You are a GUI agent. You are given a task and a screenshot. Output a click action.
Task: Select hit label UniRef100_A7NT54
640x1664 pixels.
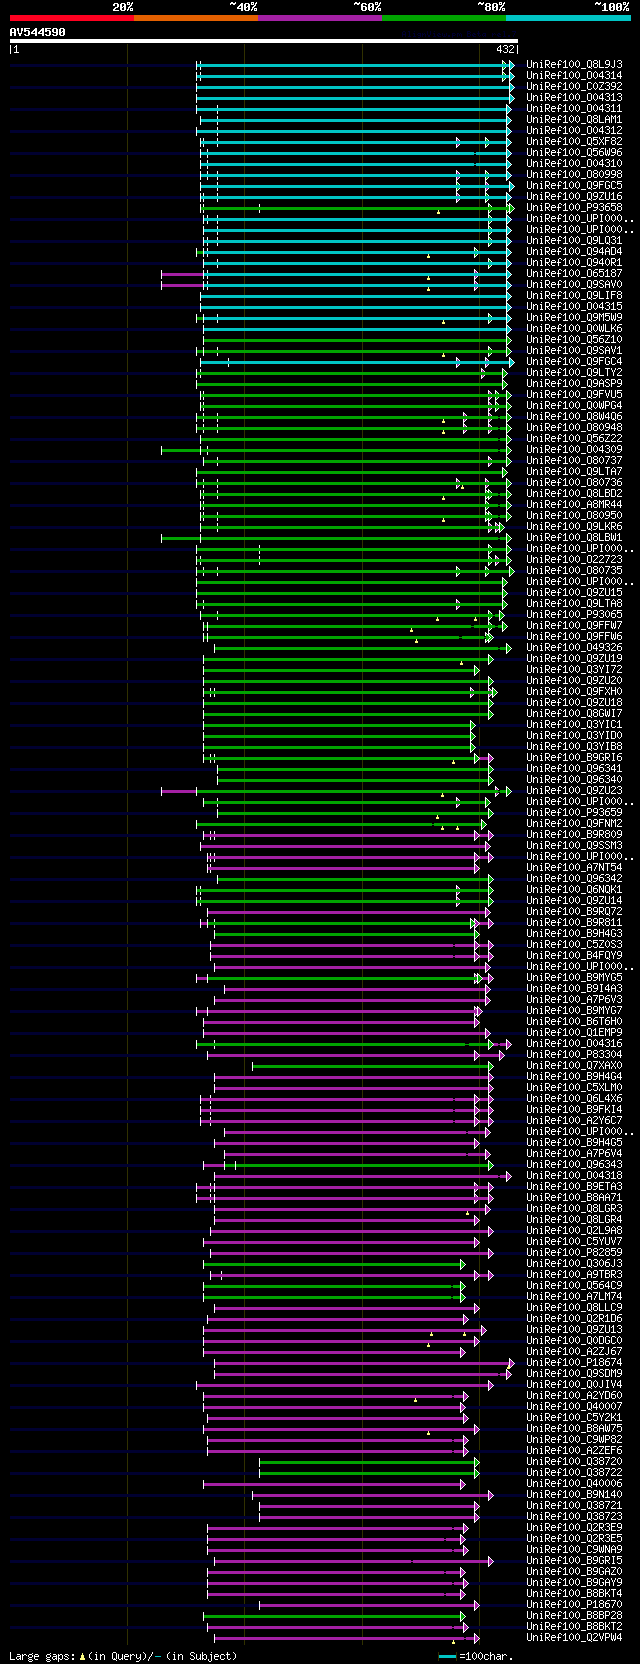coord(574,867)
